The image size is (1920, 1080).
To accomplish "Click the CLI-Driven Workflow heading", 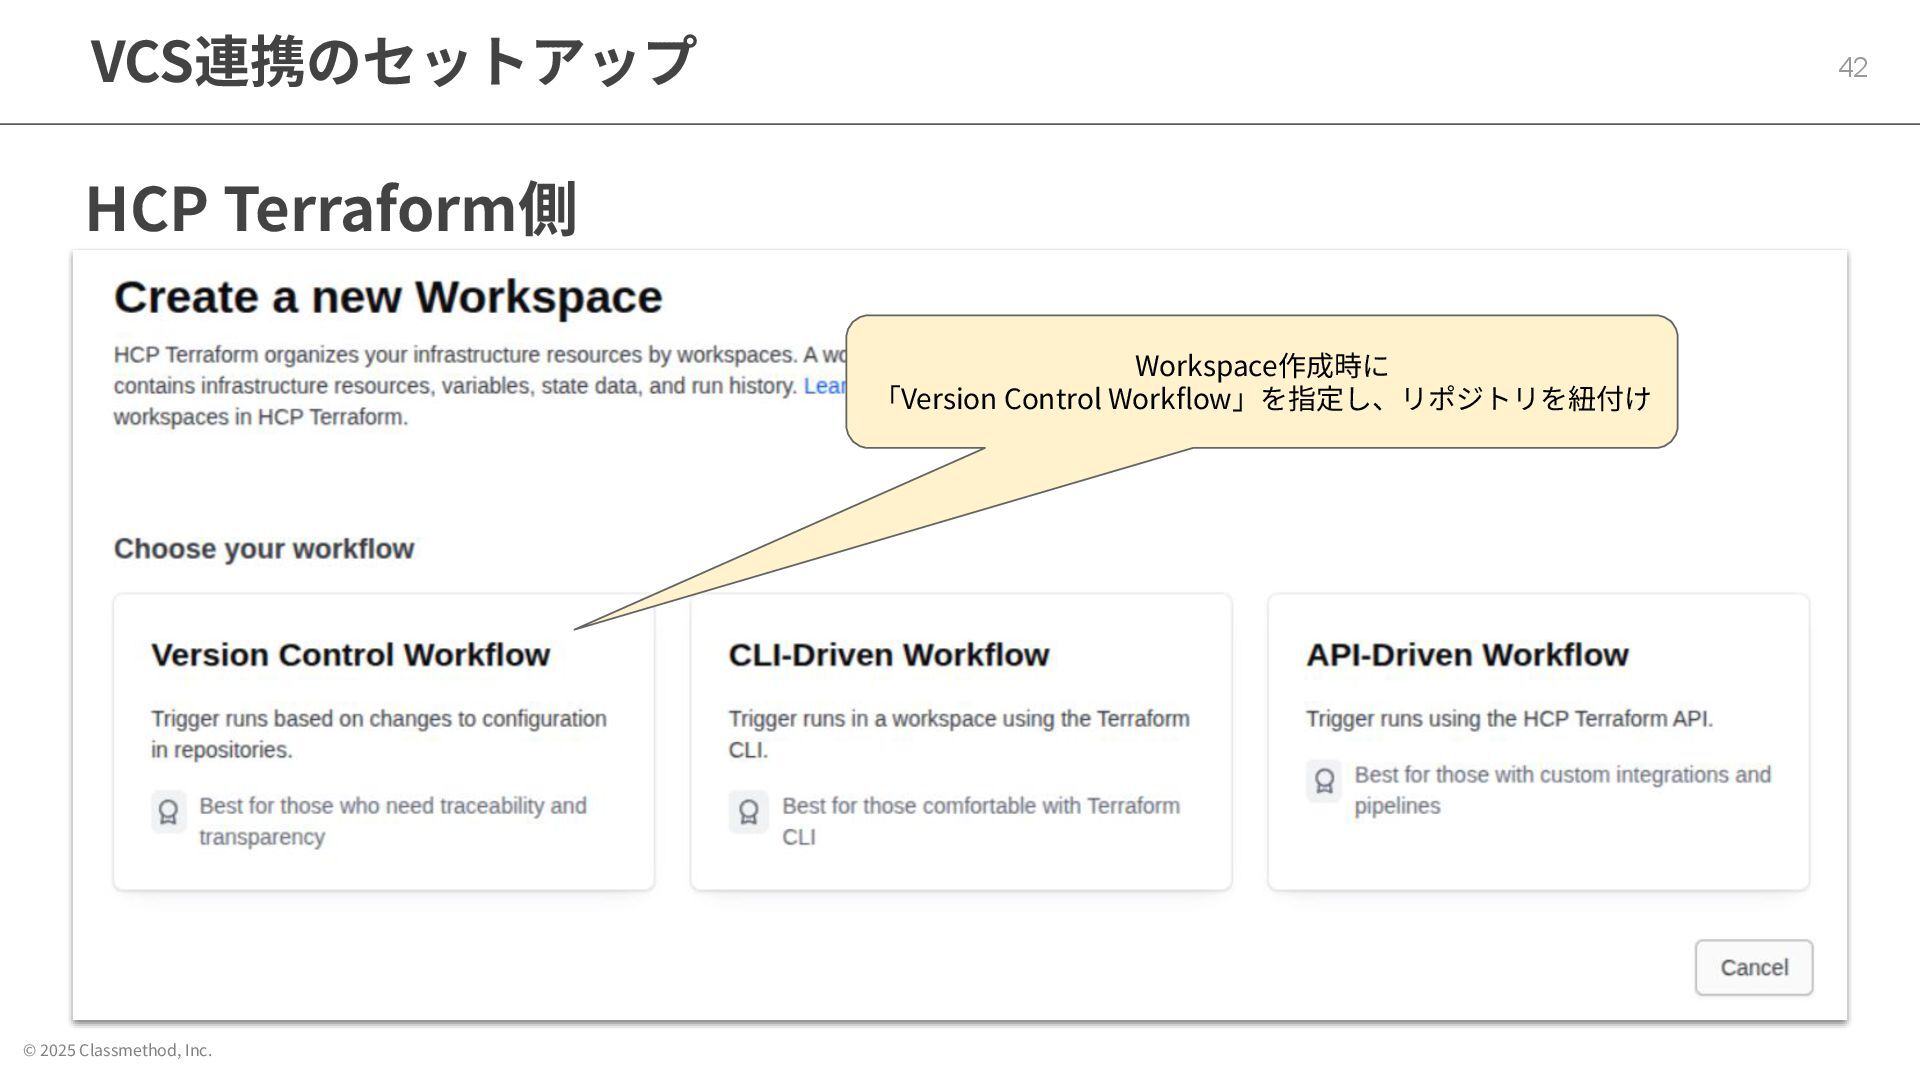I will coord(888,655).
